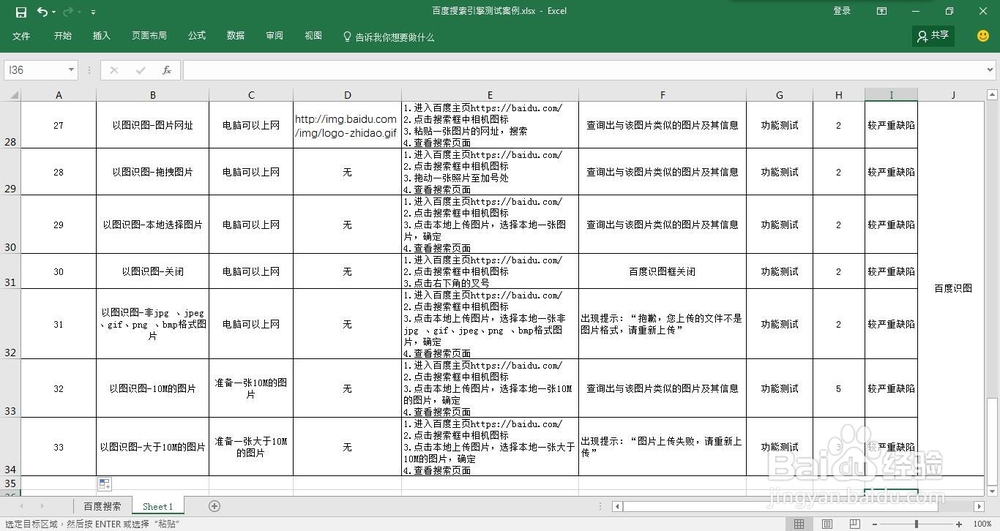The width and height of the screenshot is (1000, 531).
Task: Open the 审阅 ribbon tab
Action: click(274, 36)
